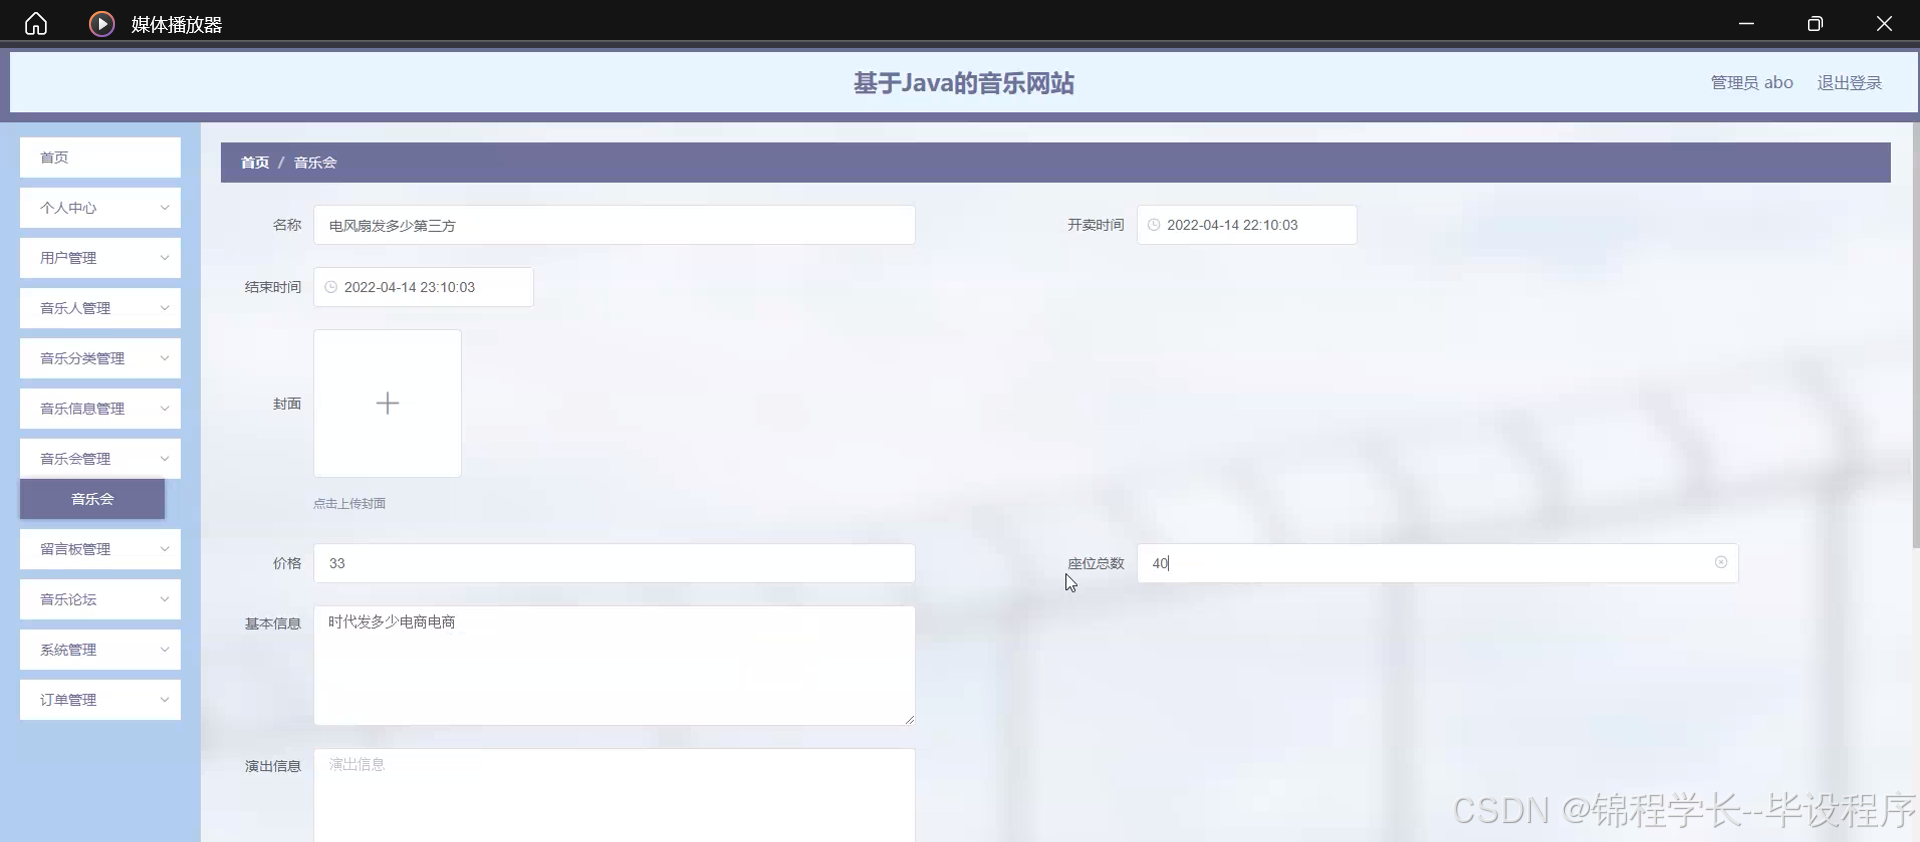Minimize the media player window
1920x842 pixels.
[x=1746, y=23]
